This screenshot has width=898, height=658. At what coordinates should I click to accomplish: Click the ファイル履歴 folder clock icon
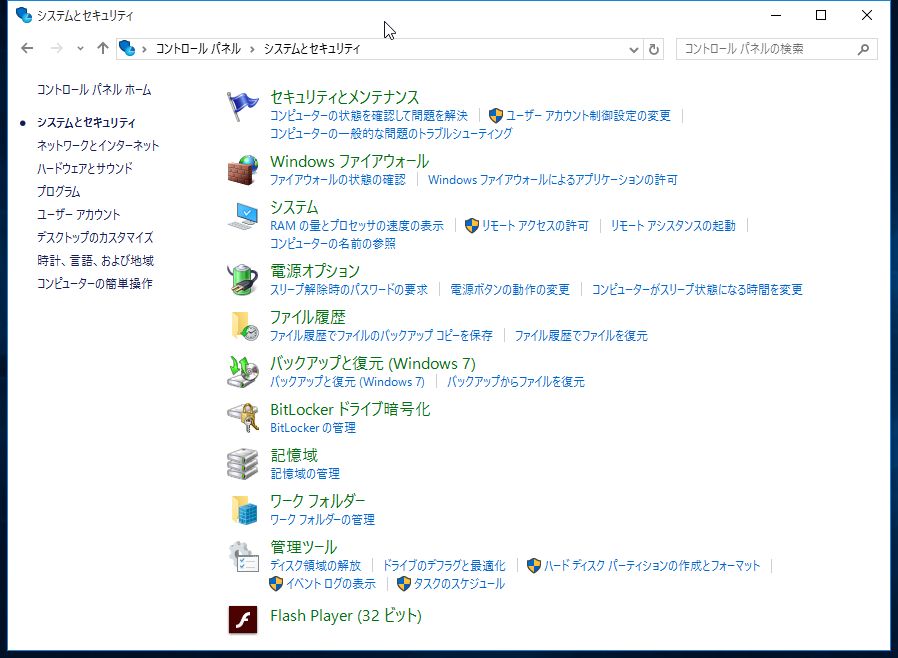[245, 326]
